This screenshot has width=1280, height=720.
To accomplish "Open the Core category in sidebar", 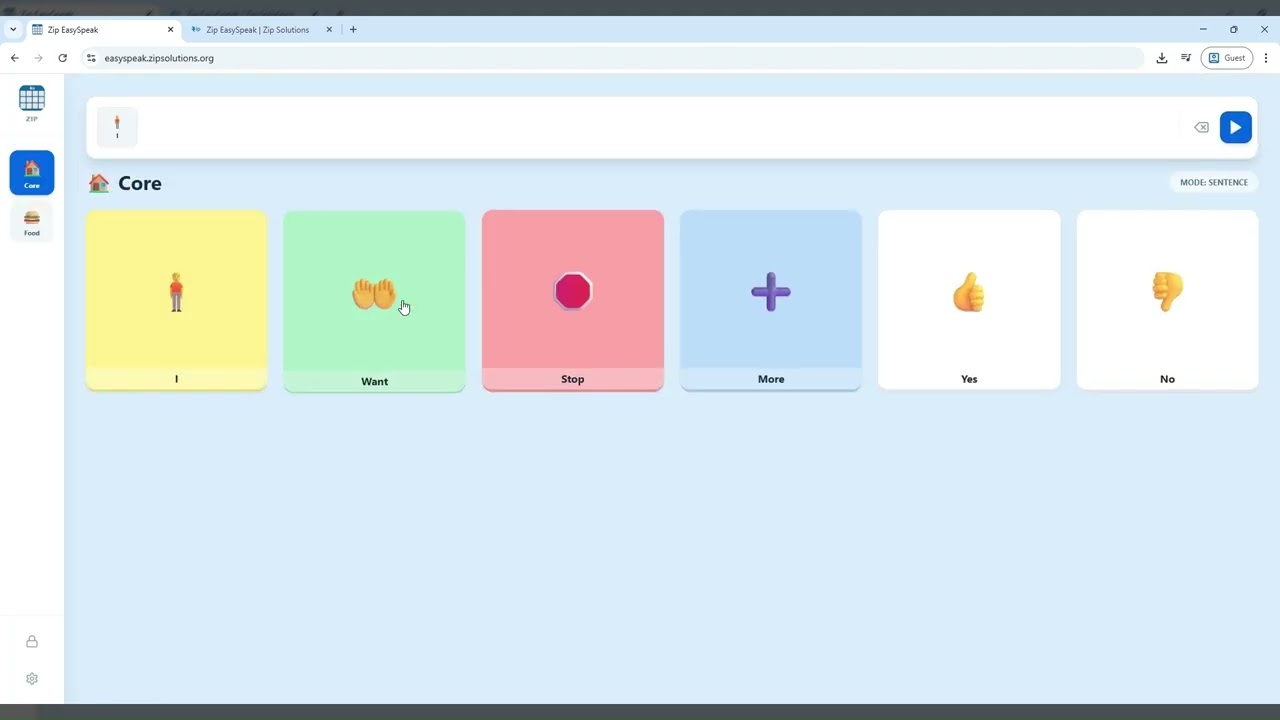I will coord(32,172).
